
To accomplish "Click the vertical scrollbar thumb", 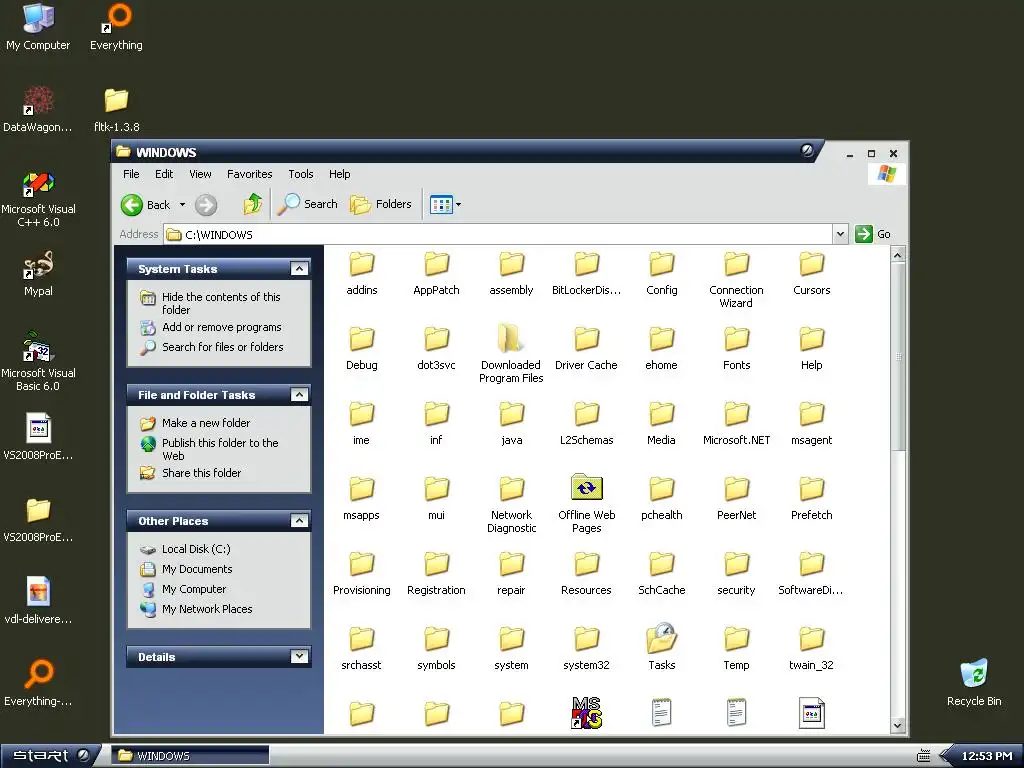I will coord(898,357).
